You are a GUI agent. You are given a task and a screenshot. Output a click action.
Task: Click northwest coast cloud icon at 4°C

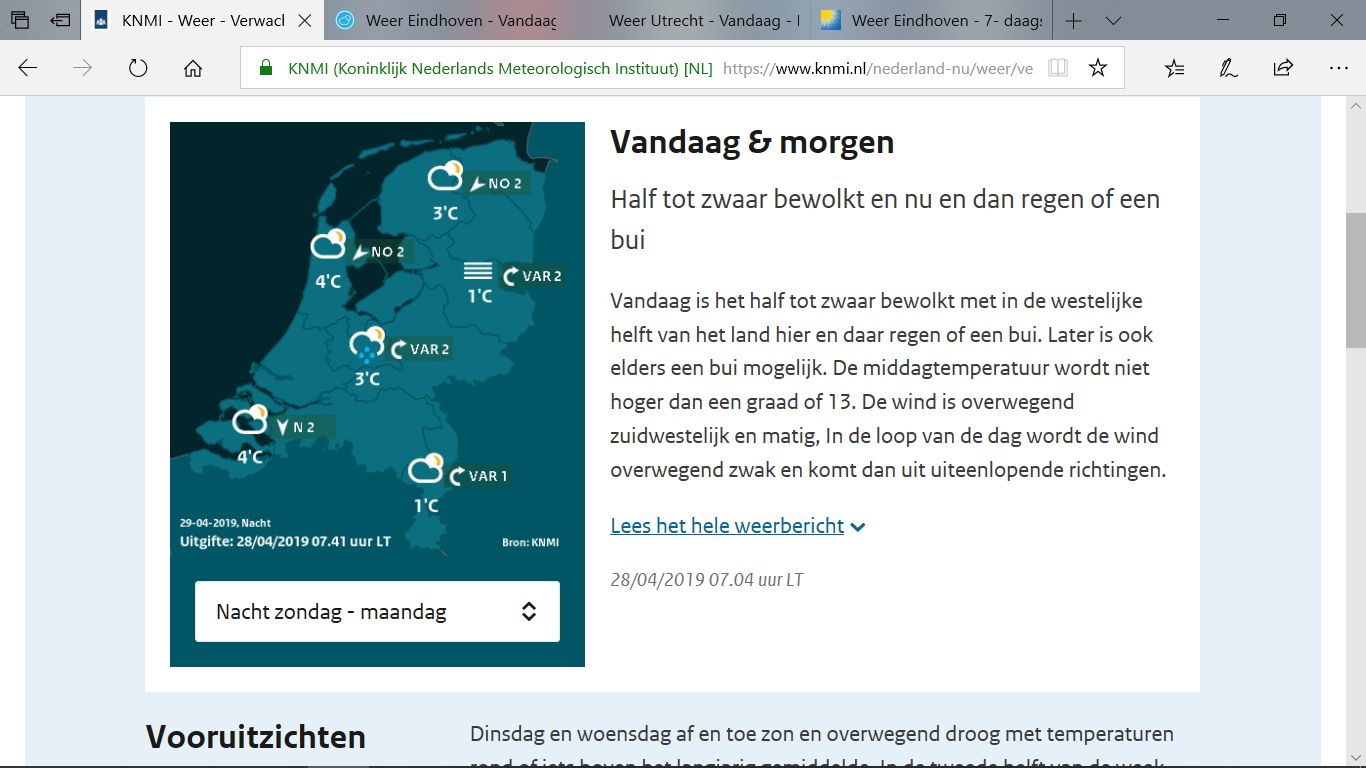[x=328, y=245]
